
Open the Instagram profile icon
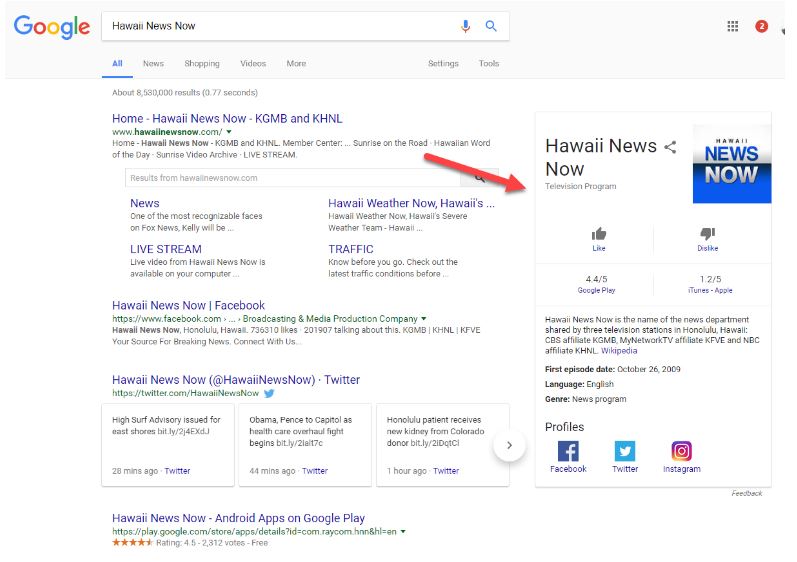682,451
